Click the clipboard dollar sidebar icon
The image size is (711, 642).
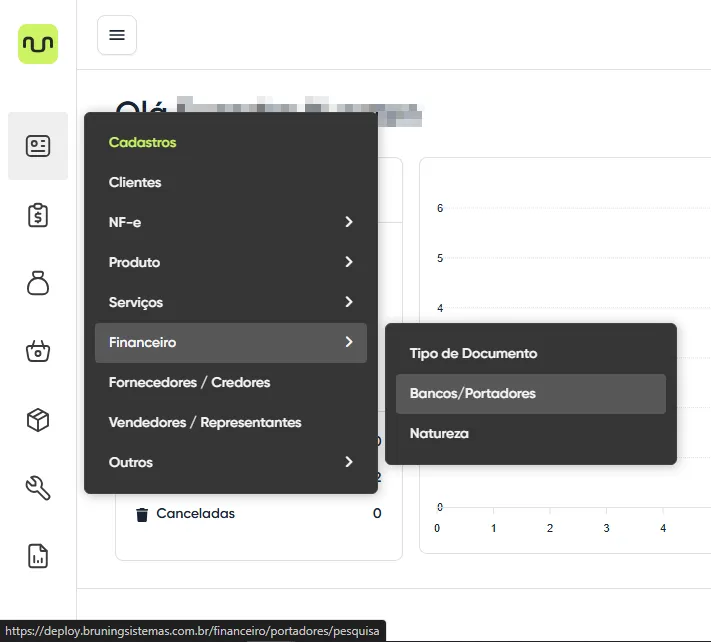point(38,214)
